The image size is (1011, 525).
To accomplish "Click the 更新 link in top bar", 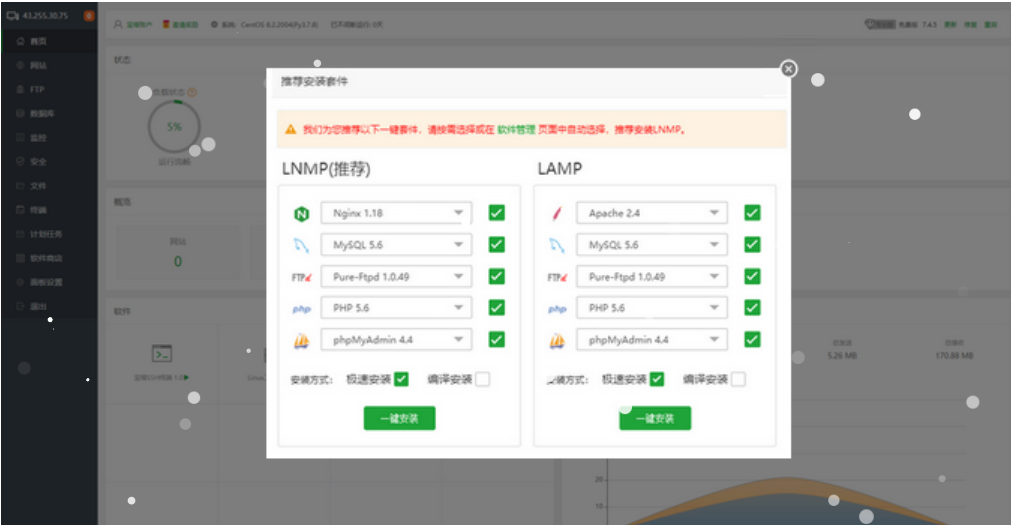I will coord(950,25).
